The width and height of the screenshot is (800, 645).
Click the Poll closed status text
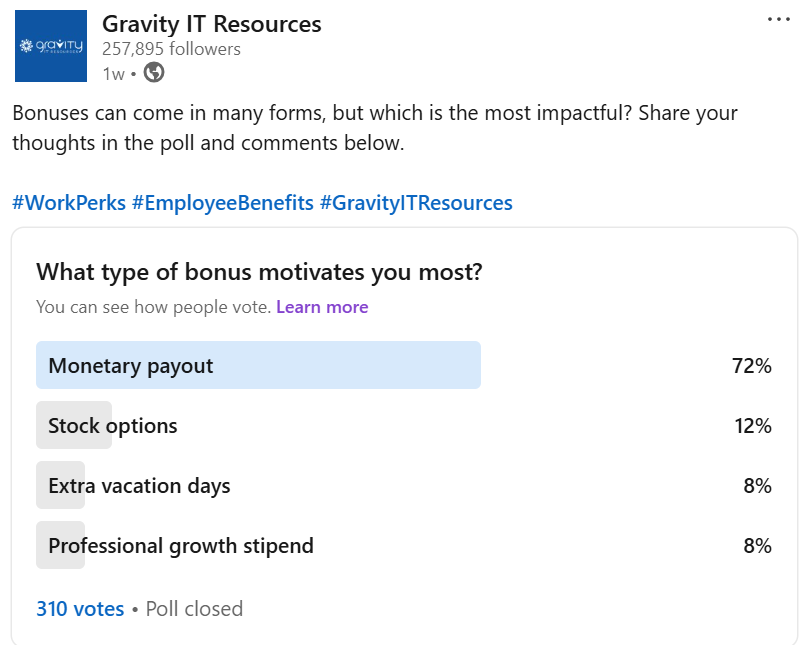coord(194,609)
